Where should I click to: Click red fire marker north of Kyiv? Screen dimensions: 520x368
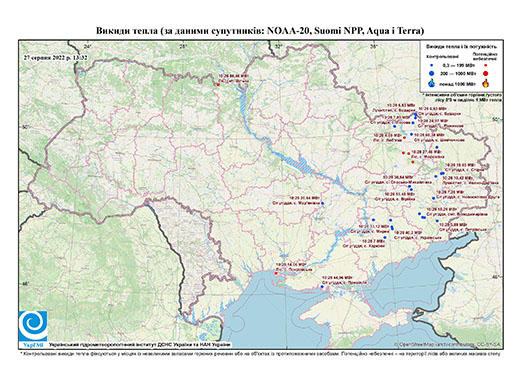[x=218, y=85]
